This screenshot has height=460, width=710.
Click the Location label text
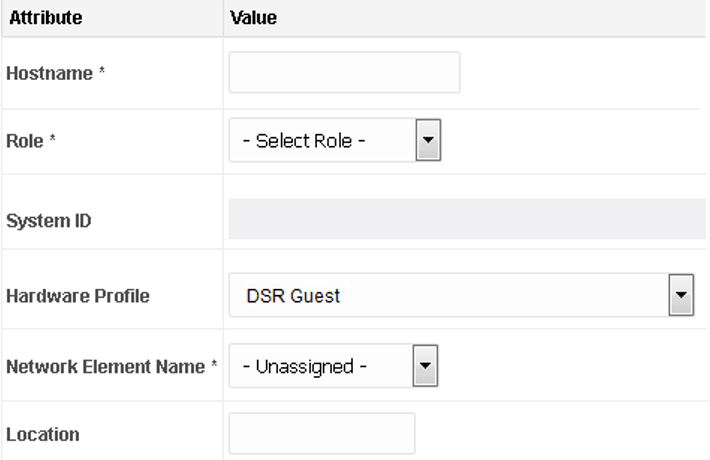click(43, 435)
